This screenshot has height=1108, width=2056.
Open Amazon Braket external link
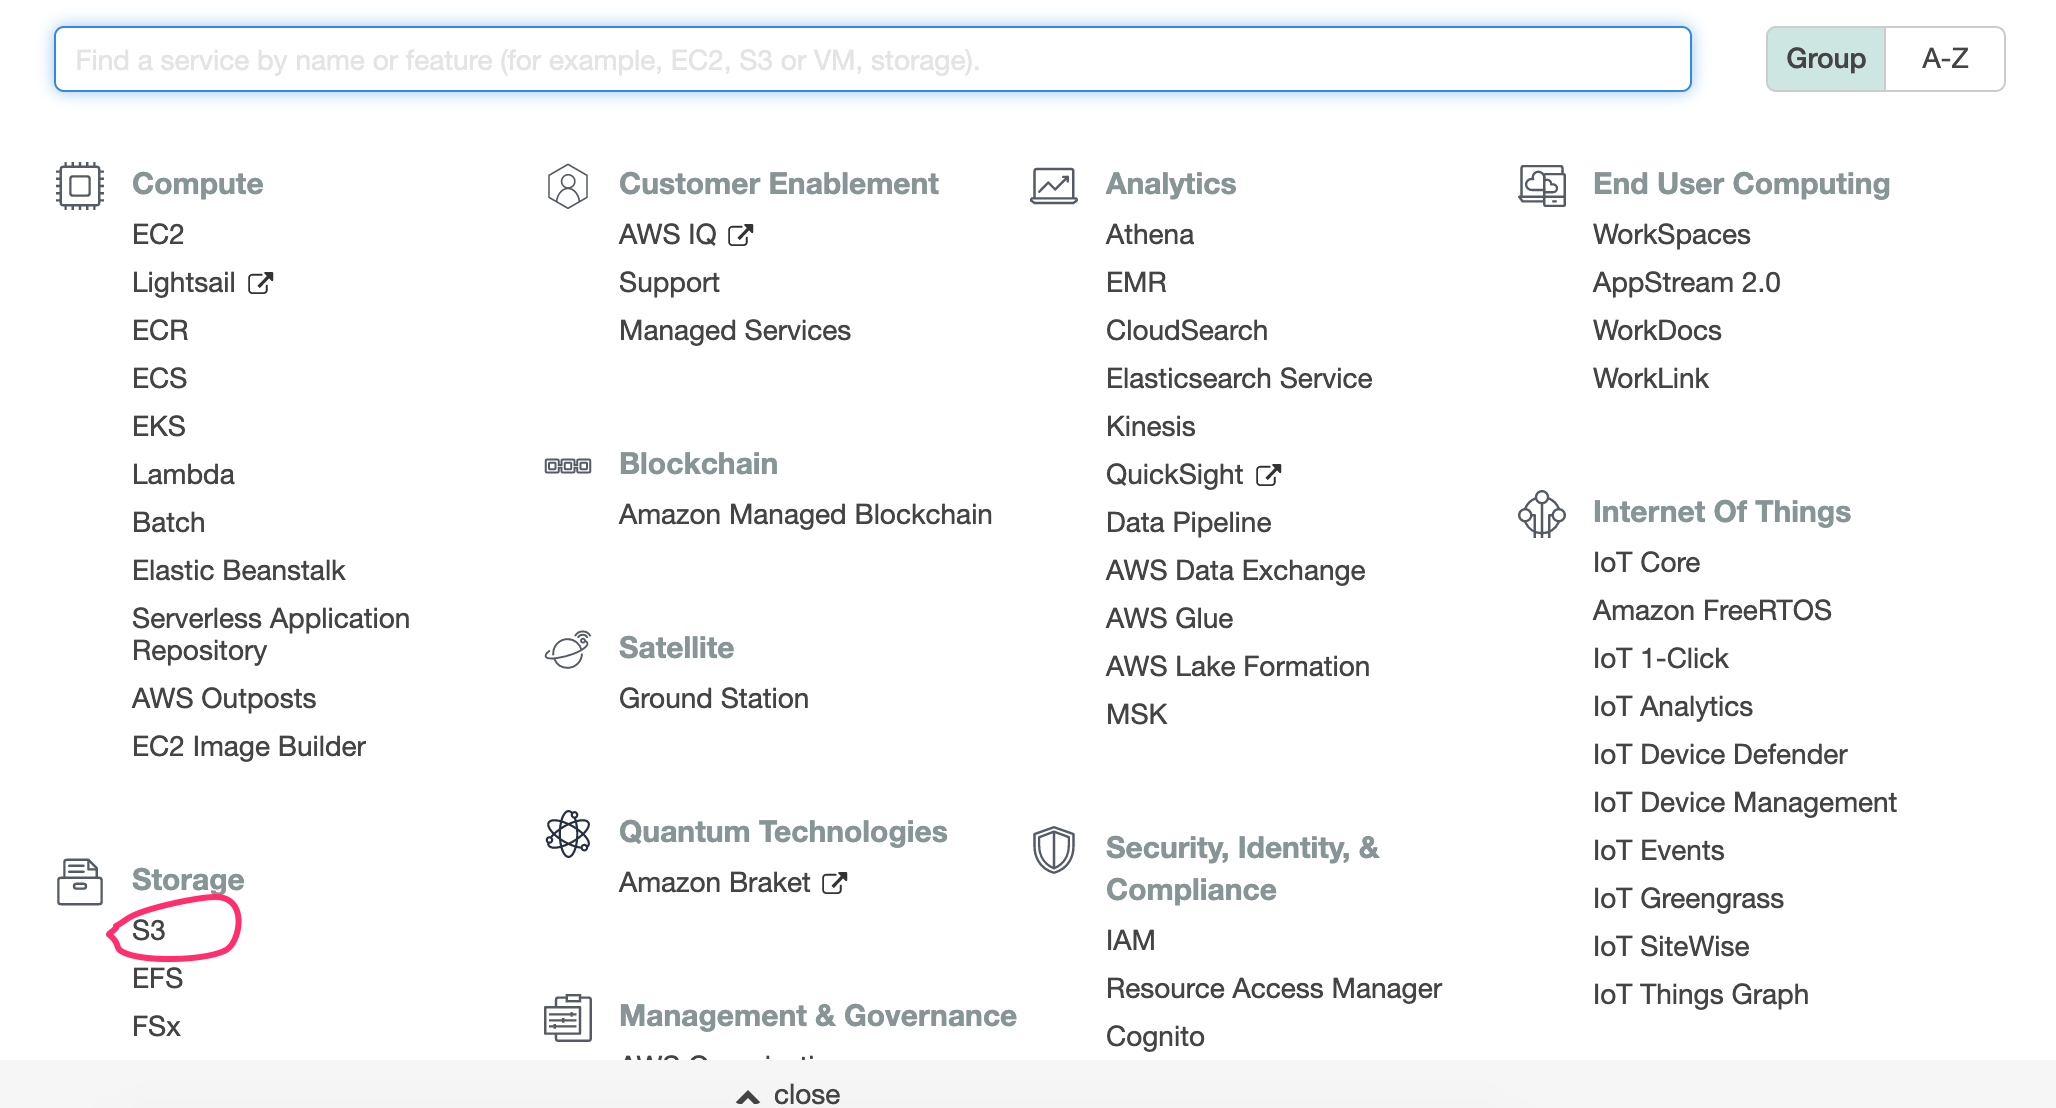(x=836, y=883)
